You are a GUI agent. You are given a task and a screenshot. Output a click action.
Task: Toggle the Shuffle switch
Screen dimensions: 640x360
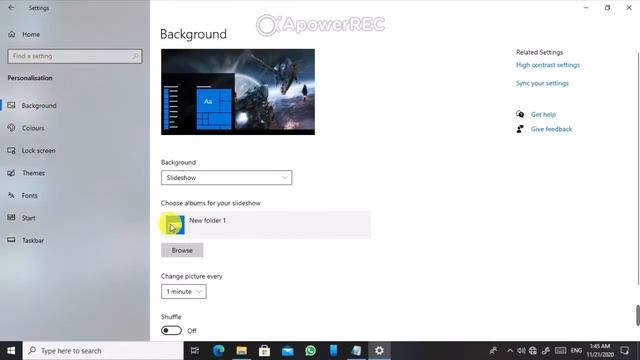(x=171, y=330)
